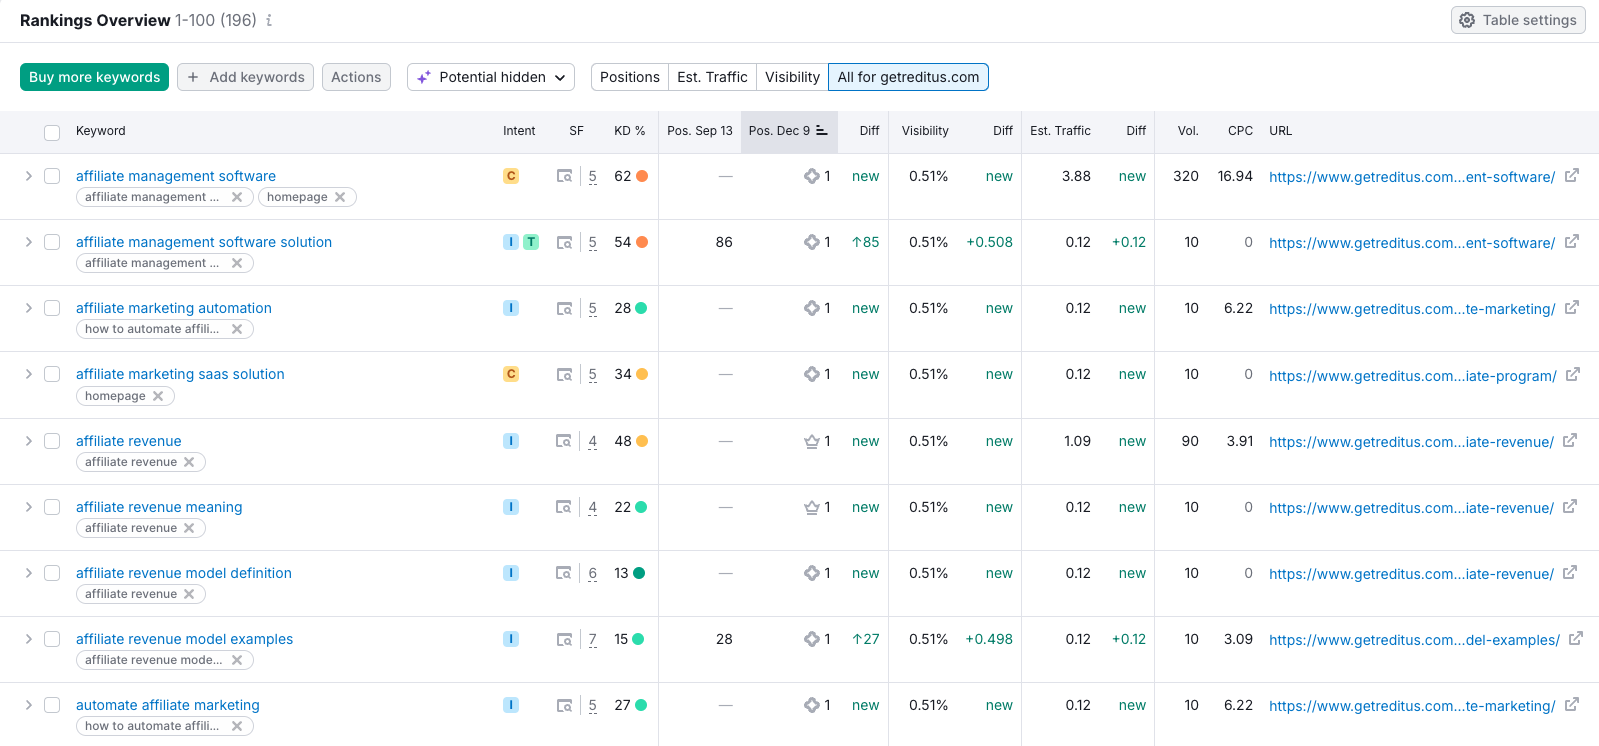Select the All for getreditus.com tab

click(908, 77)
